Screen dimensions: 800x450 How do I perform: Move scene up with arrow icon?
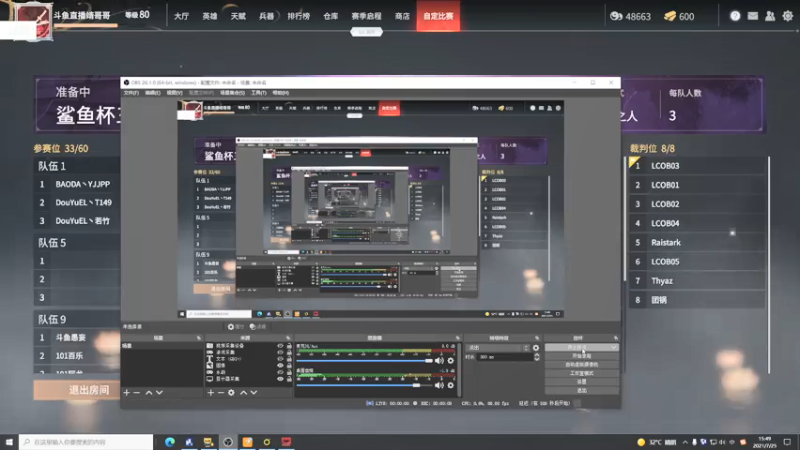point(148,392)
